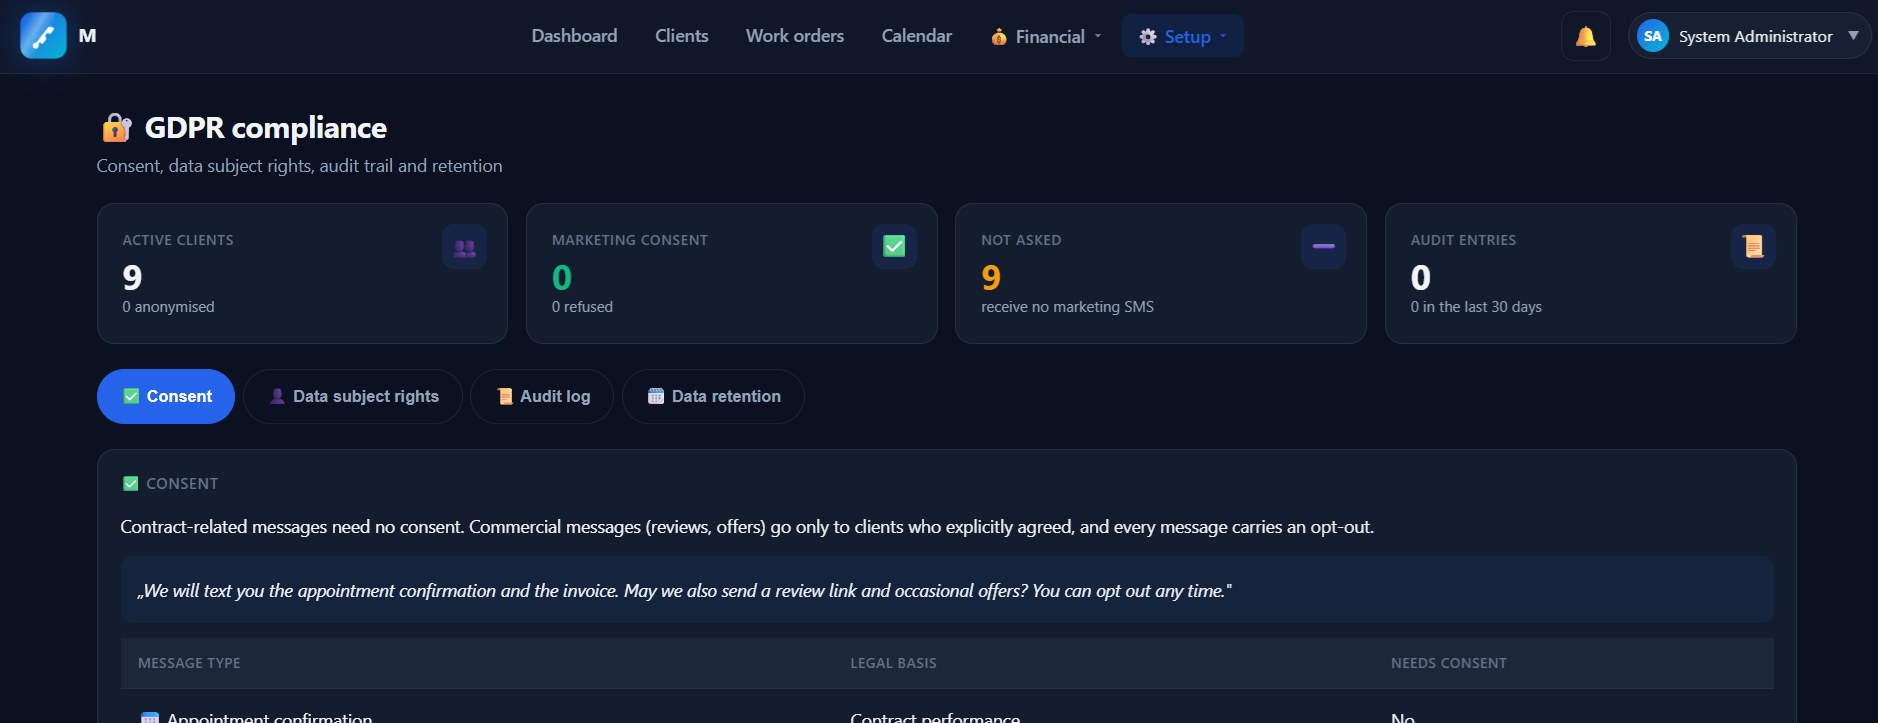Go to the Dashboard page
Image resolution: width=1878 pixels, height=723 pixels.
tap(574, 36)
